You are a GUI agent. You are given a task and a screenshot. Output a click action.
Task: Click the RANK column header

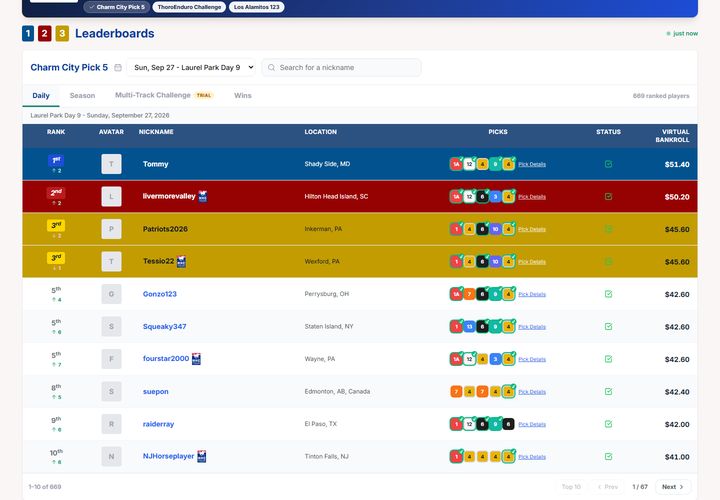[x=56, y=132]
